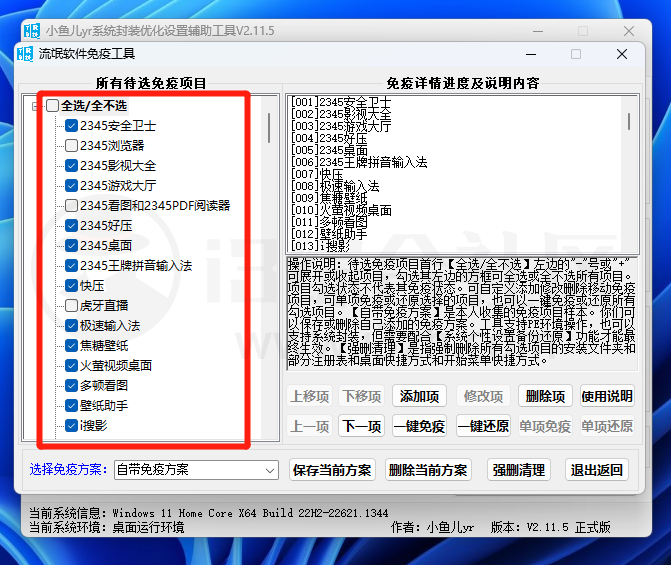Click the 操作说明 description text box

click(x=462, y=313)
